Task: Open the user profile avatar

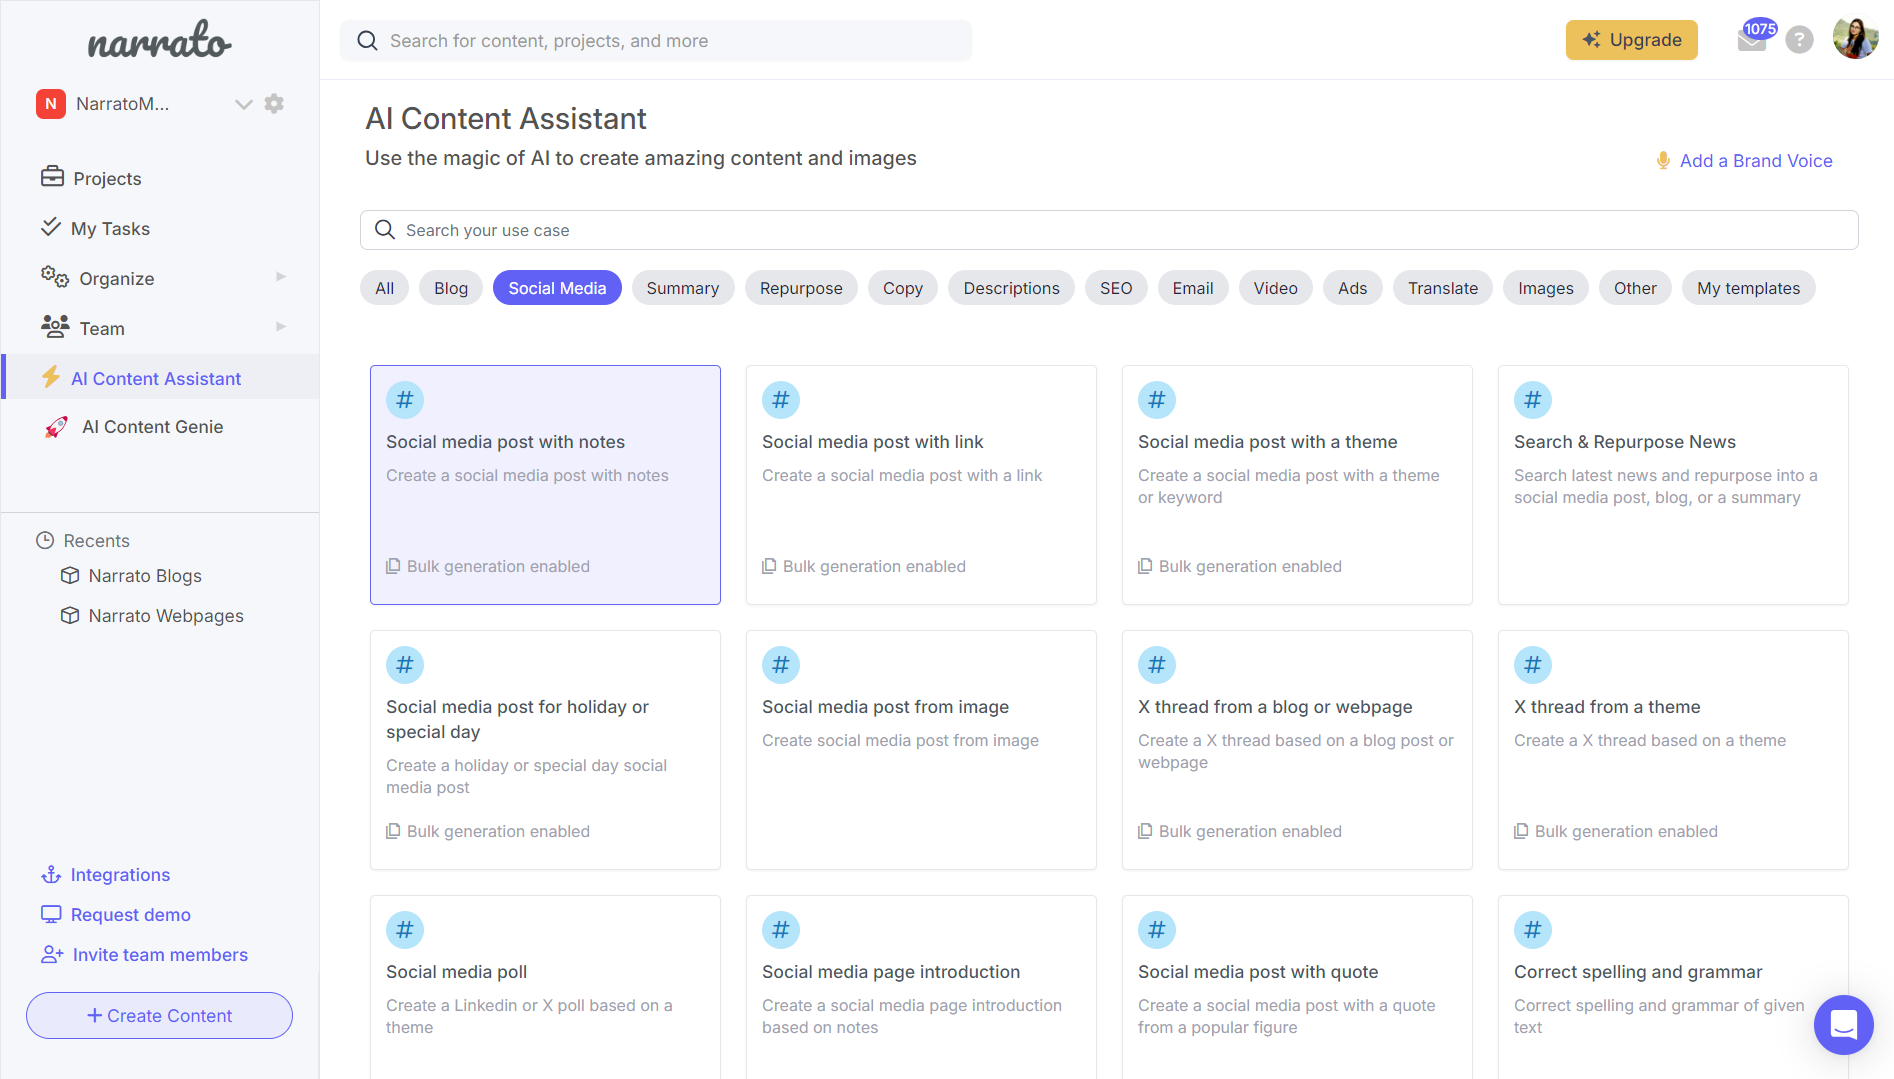Action: coord(1855,39)
